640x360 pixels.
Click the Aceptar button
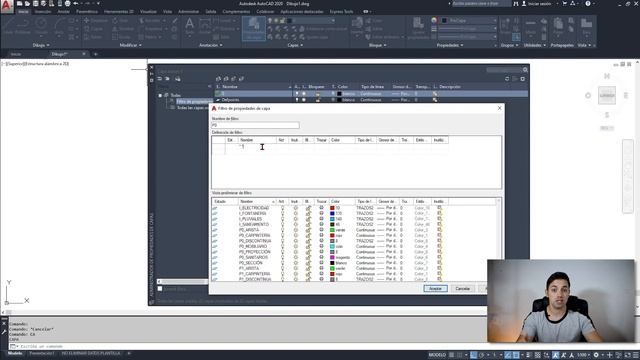click(436, 289)
